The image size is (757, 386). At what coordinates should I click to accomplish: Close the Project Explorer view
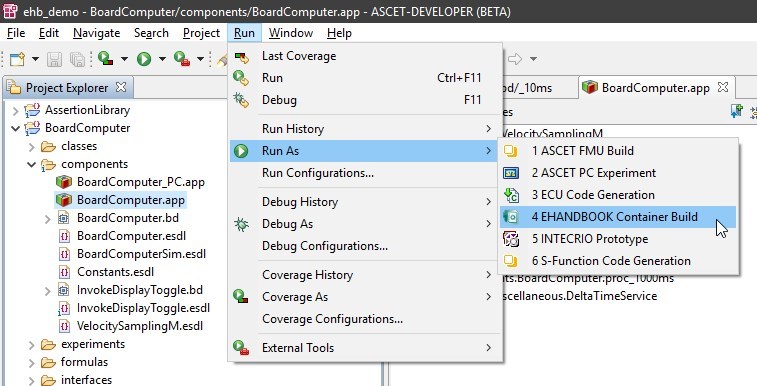point(121,87)
